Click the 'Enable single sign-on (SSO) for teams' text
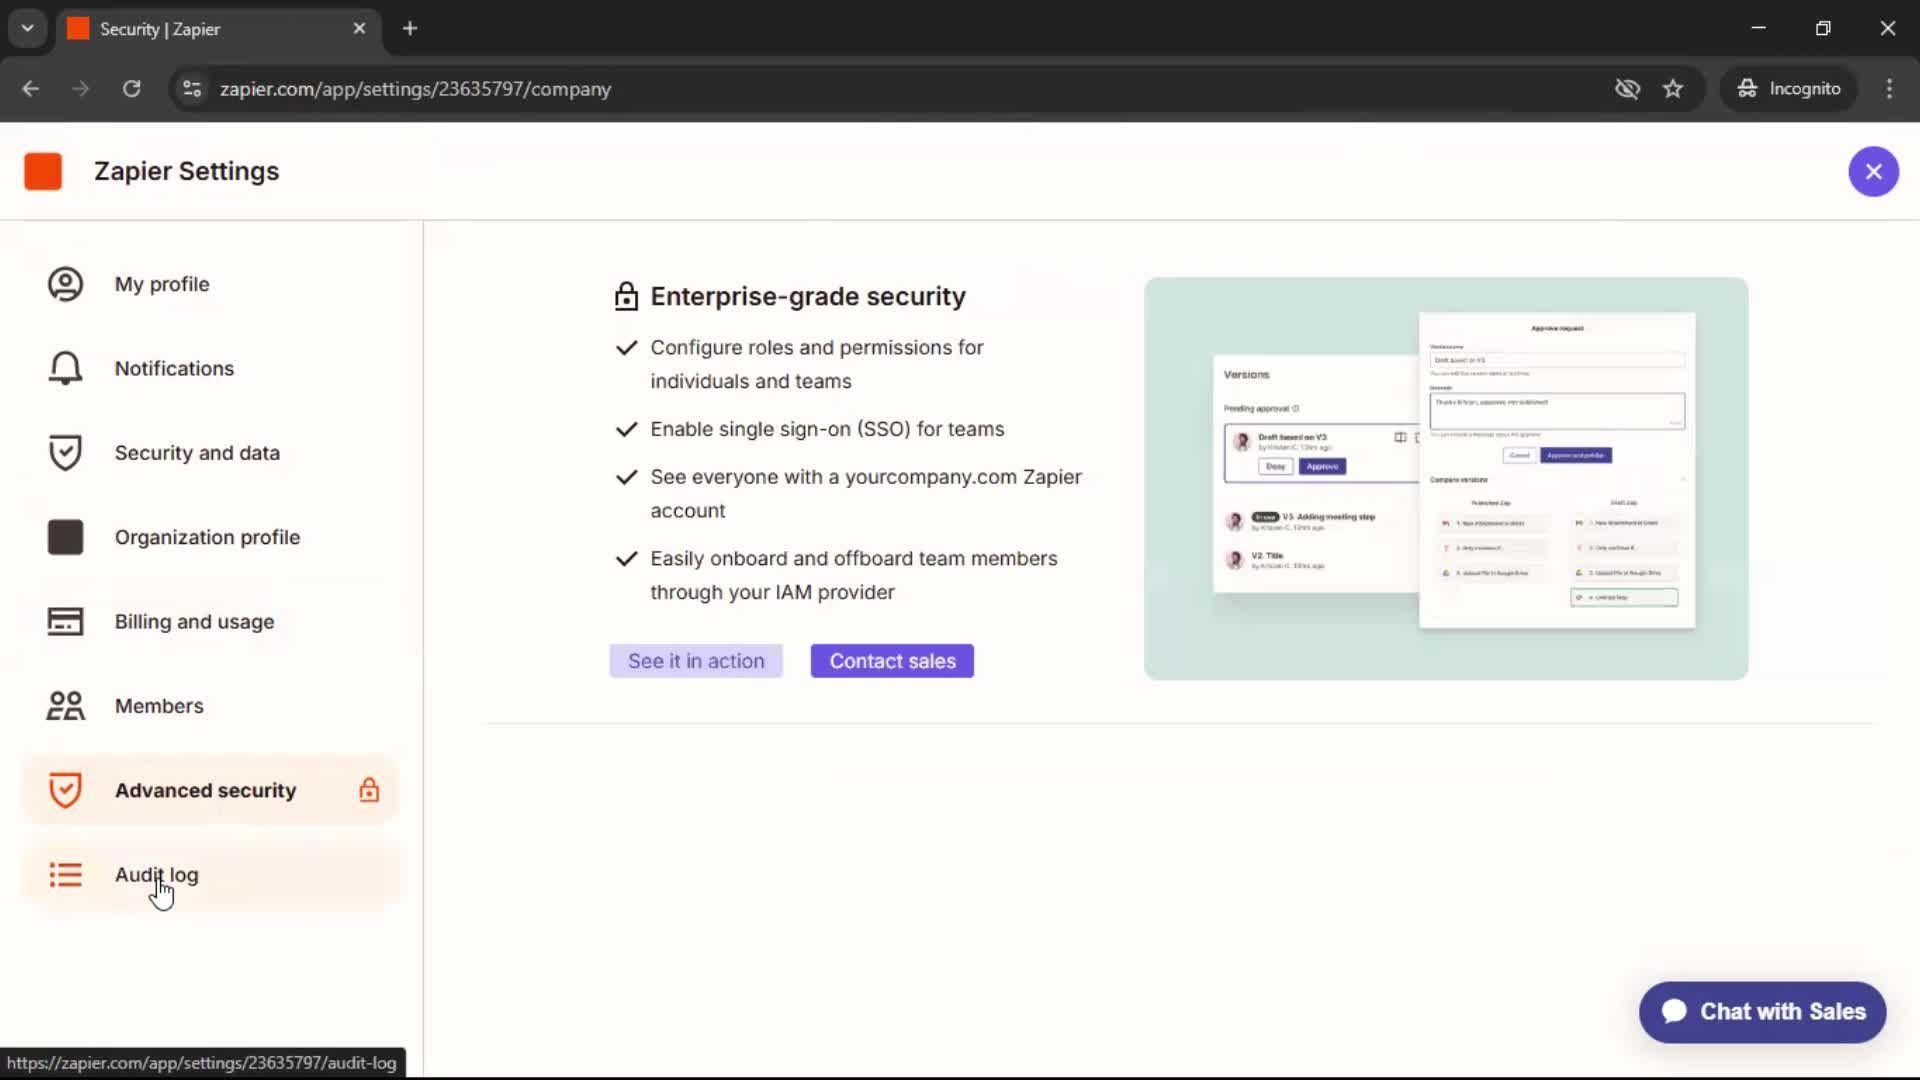The width and height of the screenshot is (1920, 1080). 827,429
